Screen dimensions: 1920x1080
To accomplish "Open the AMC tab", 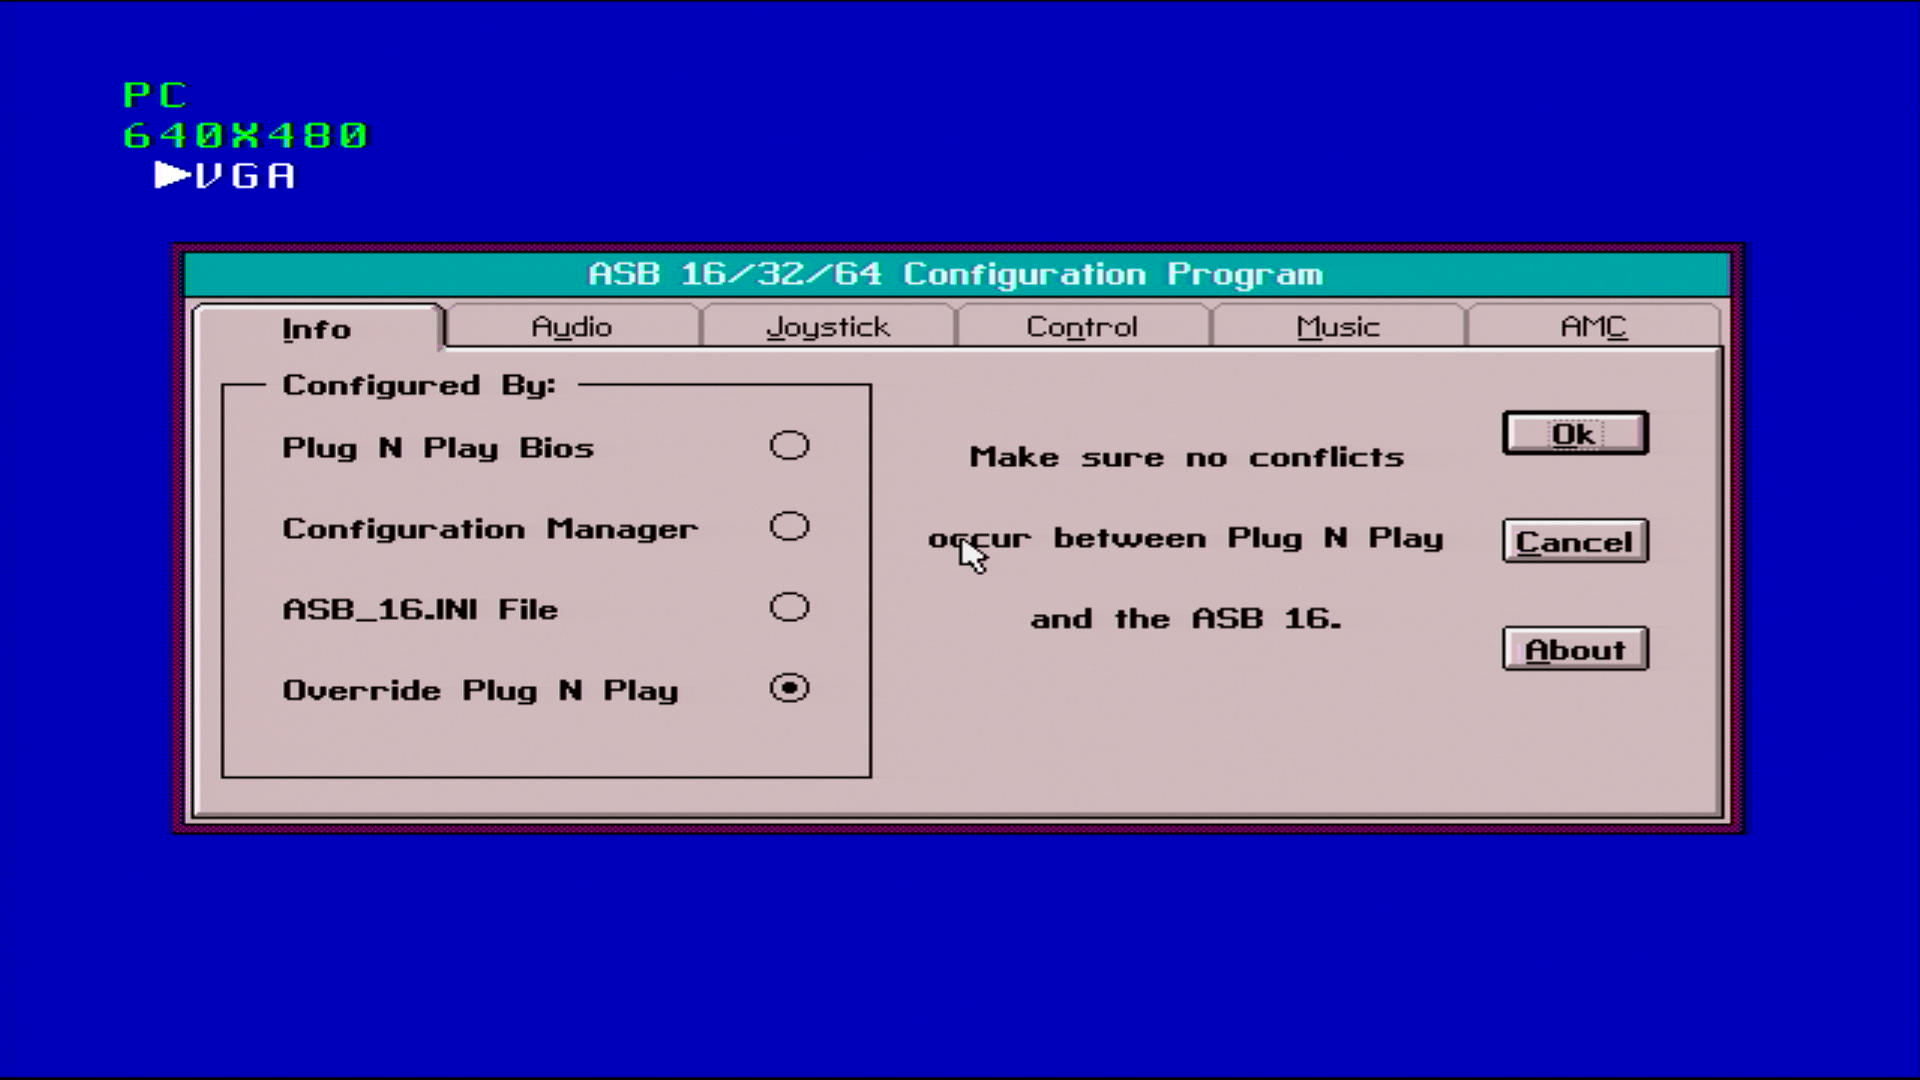I will tap(1593, 327).
